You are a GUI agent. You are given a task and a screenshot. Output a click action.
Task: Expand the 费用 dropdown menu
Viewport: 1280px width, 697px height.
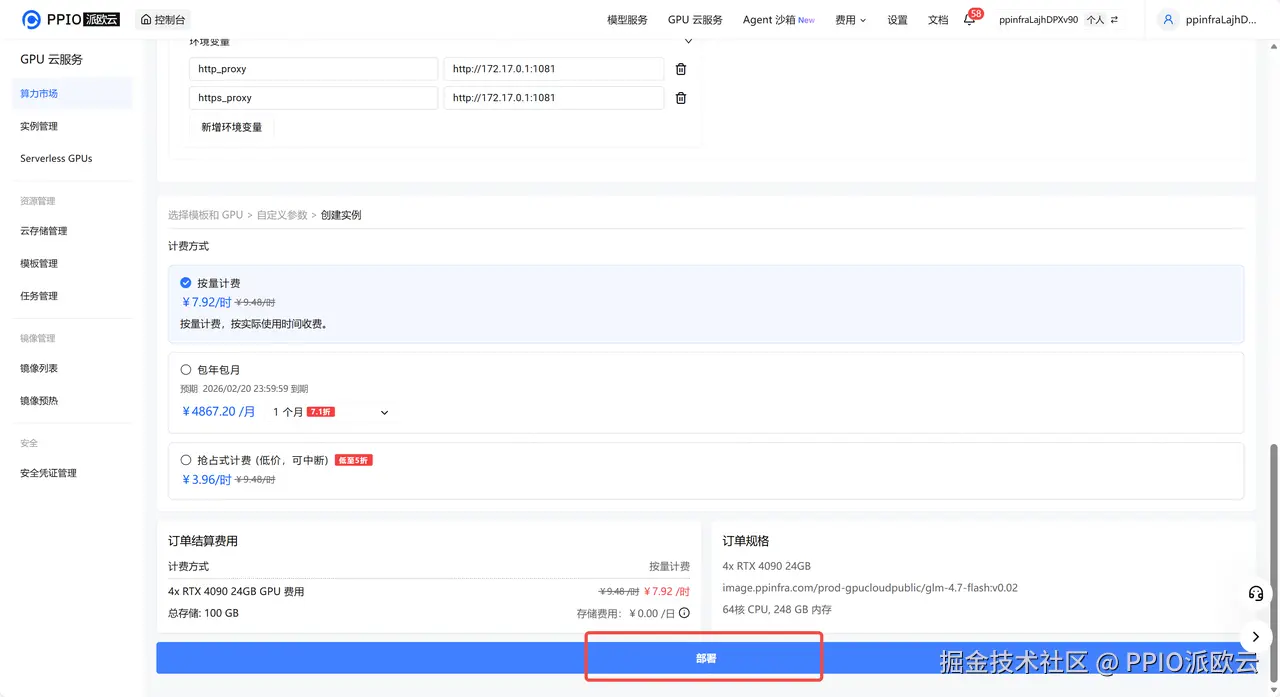pyautogui.click(x=850, y=20)
